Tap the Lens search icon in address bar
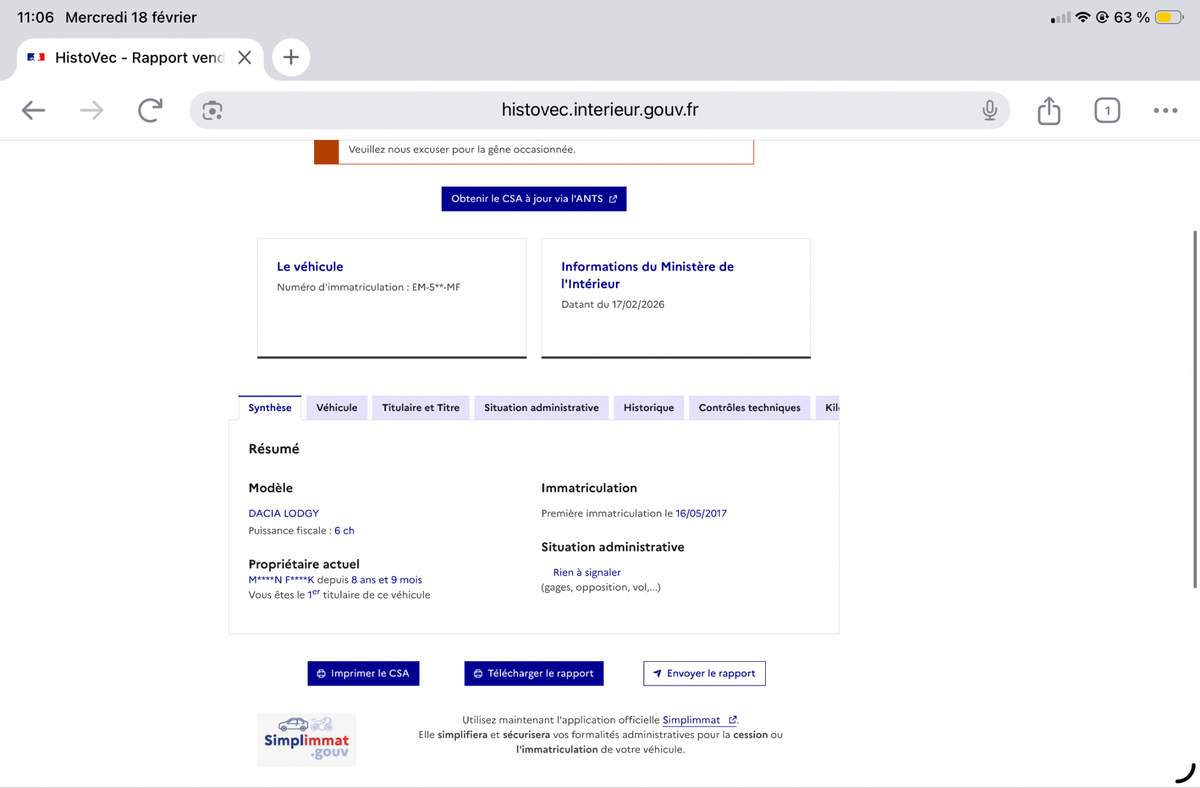The height and width of the screenshot is (788, 1200). coord(212,110)
